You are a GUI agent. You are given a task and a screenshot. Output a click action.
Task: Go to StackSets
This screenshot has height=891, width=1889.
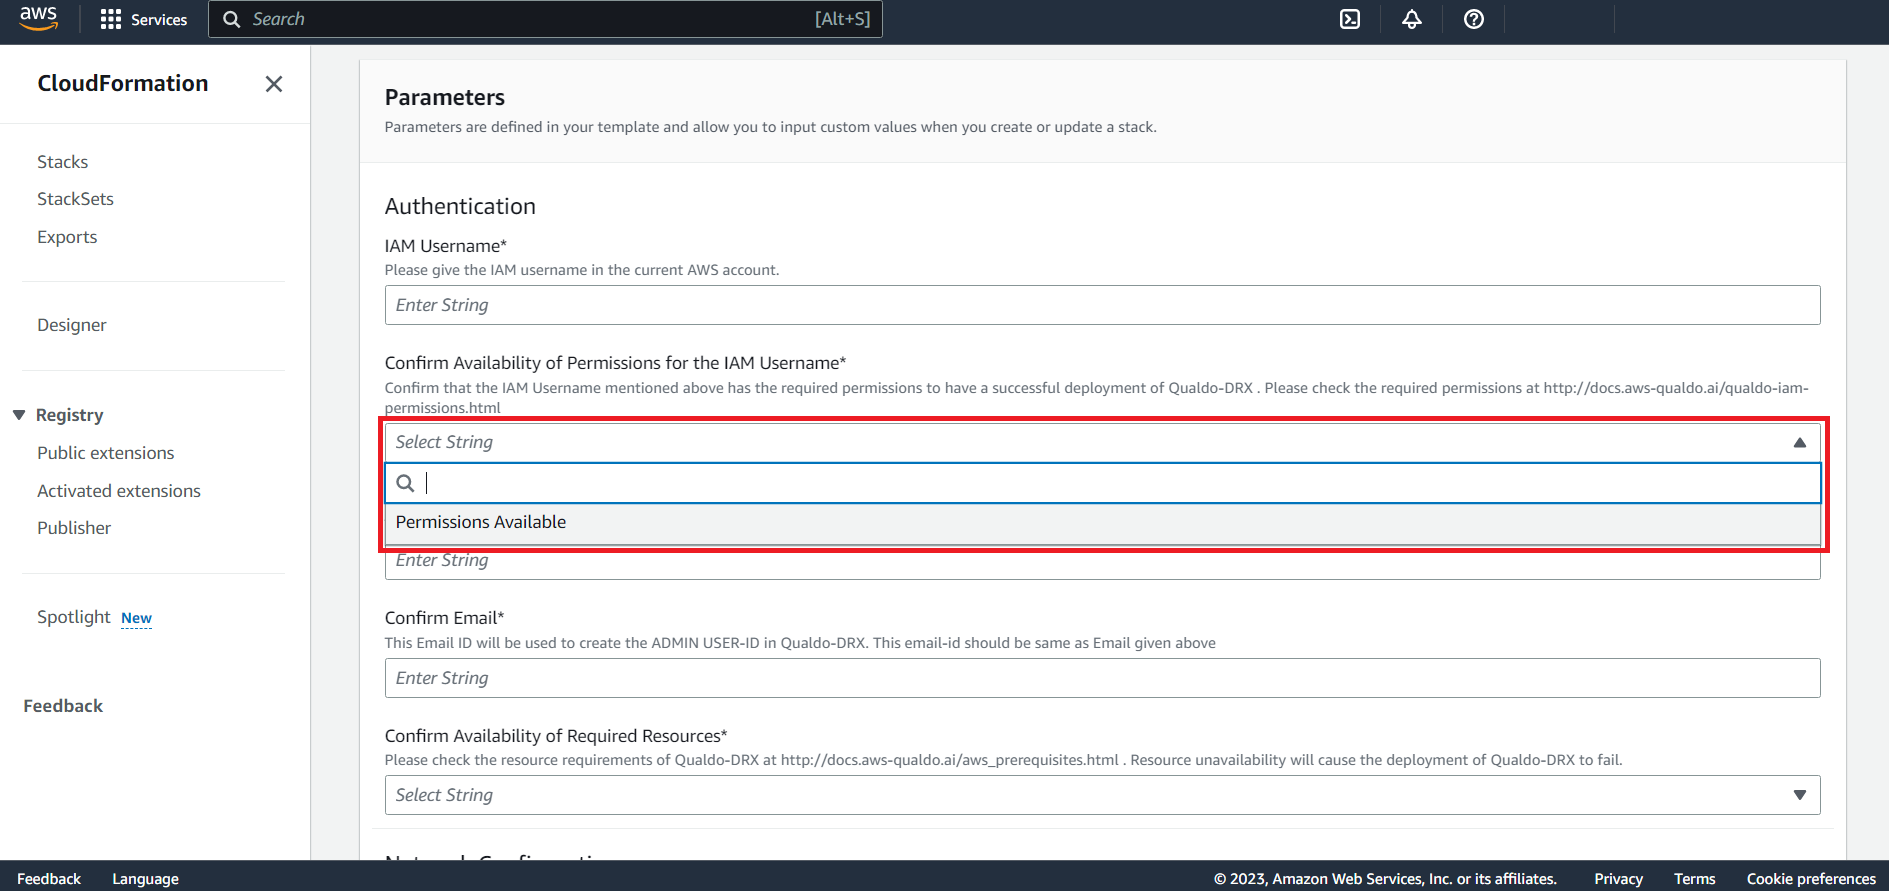(76, 199)
